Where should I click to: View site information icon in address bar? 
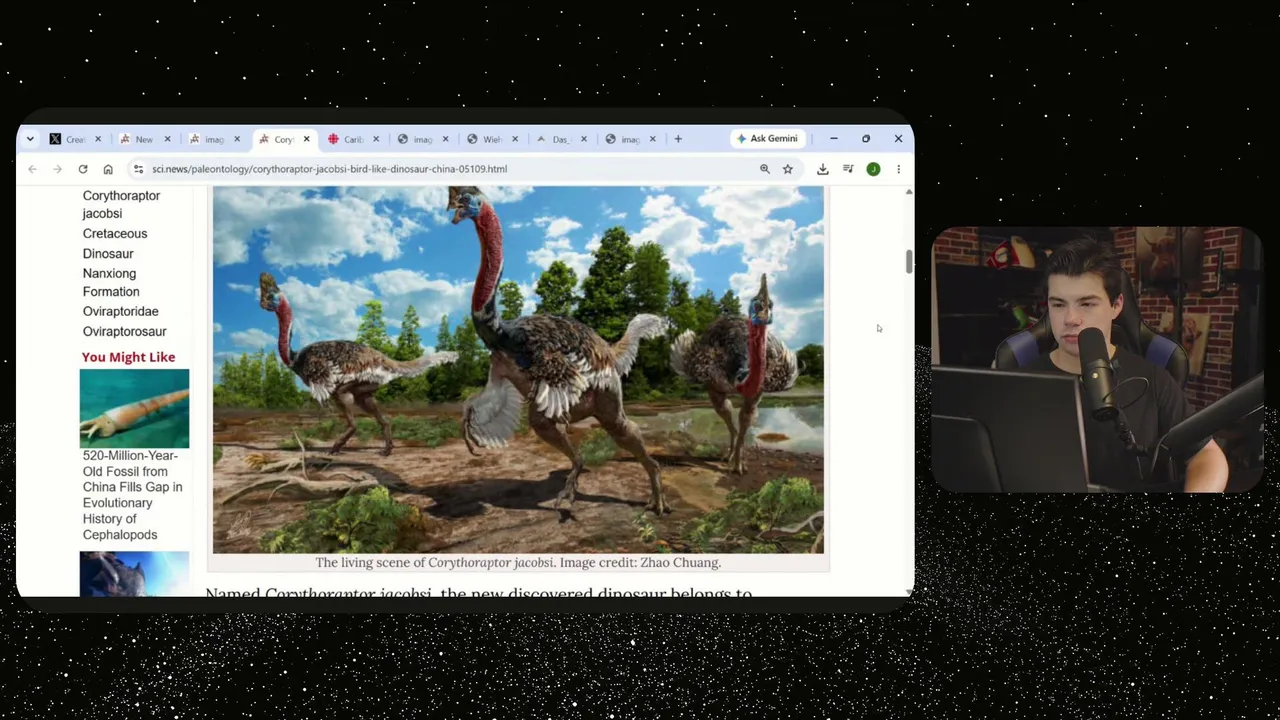point(139,169)
